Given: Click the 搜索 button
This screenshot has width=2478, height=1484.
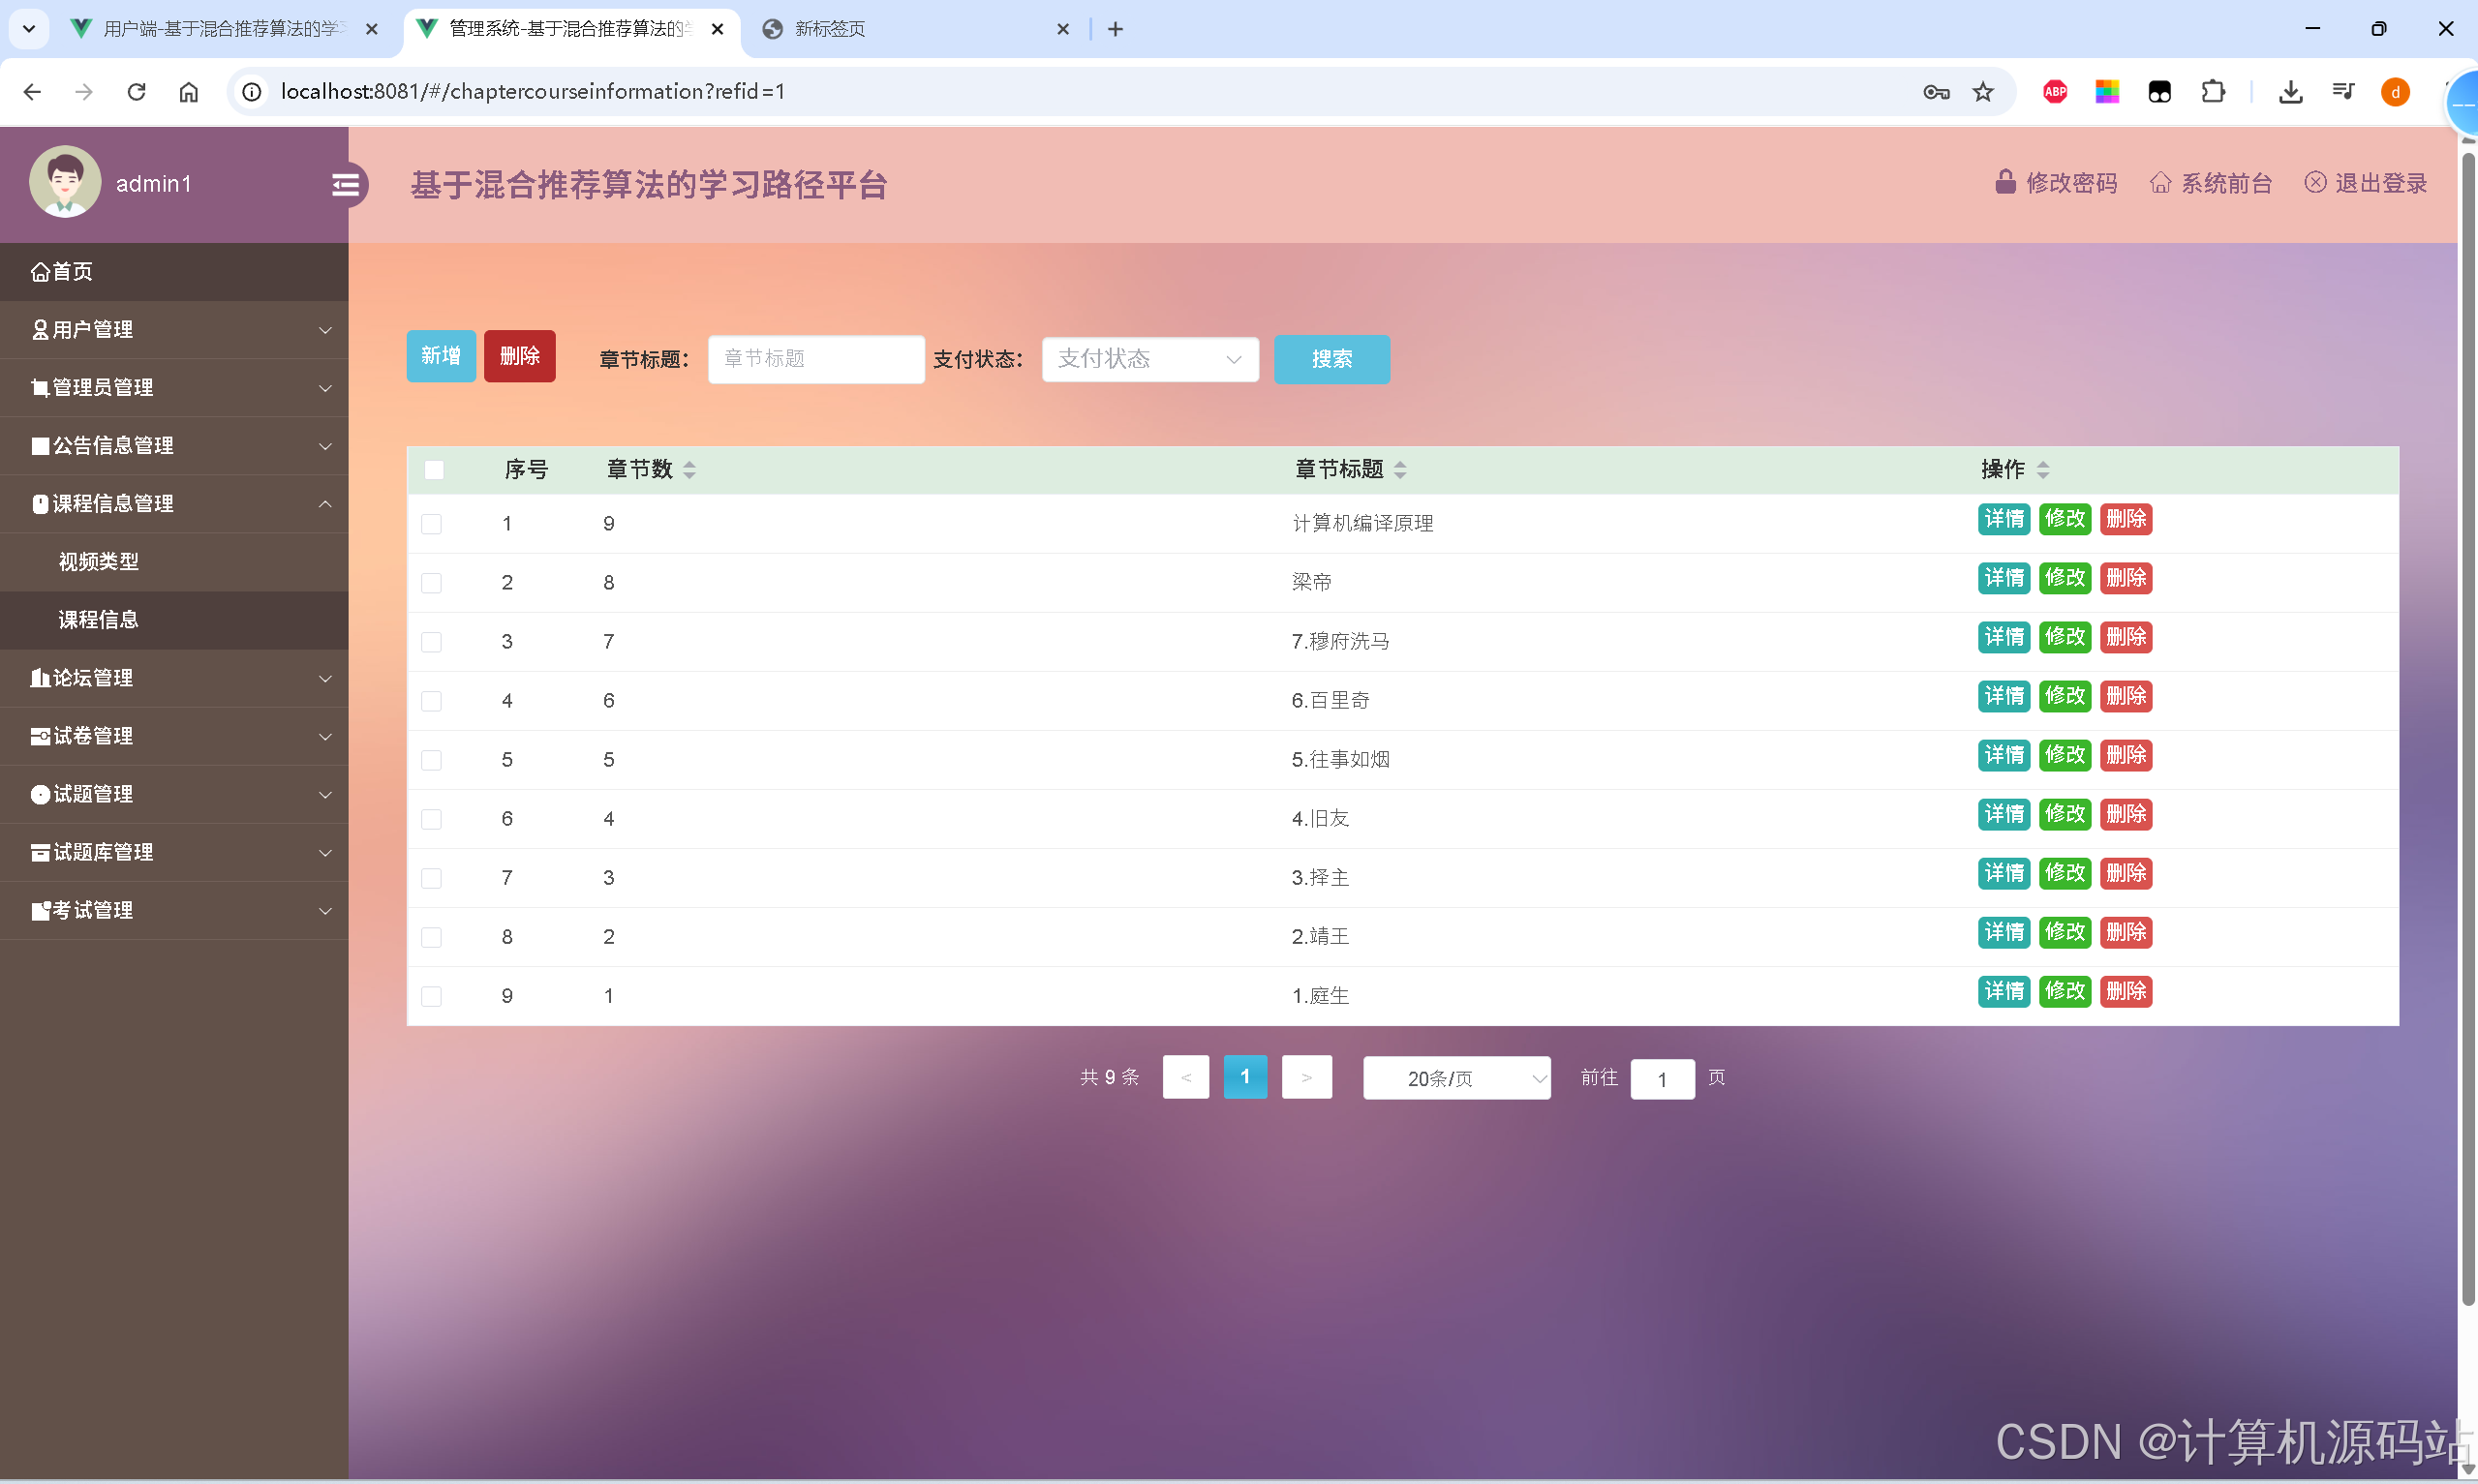Looking at the screenshot, I should pyautogui.click(x=1331, y=359).
